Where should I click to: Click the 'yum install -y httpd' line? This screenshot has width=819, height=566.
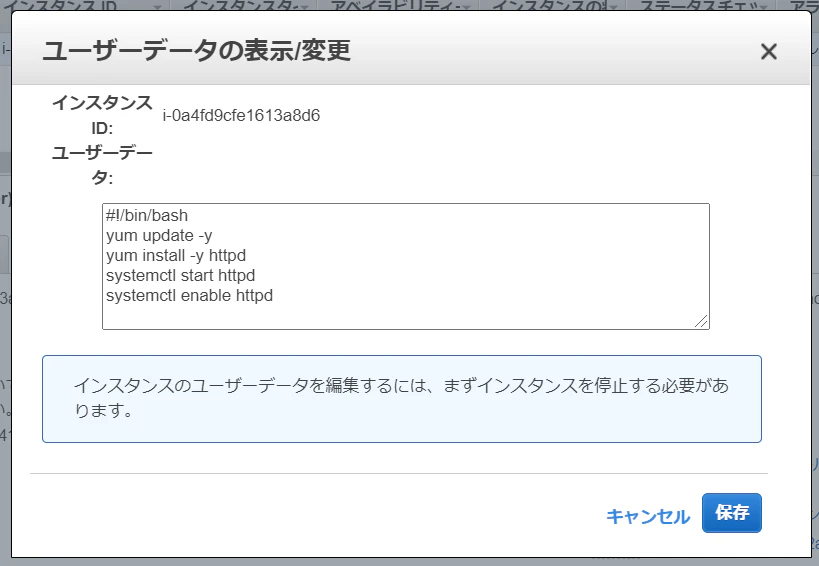(176, 255)
